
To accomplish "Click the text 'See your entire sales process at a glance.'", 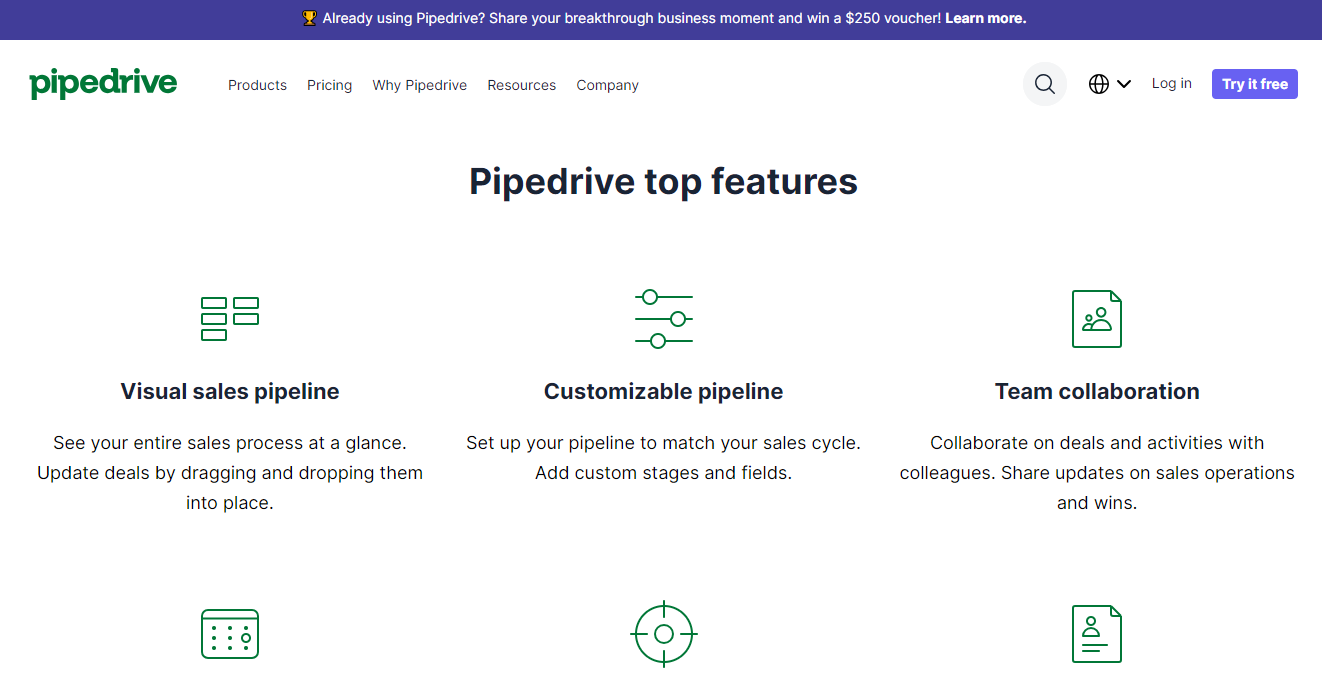I will coord(230,443).
